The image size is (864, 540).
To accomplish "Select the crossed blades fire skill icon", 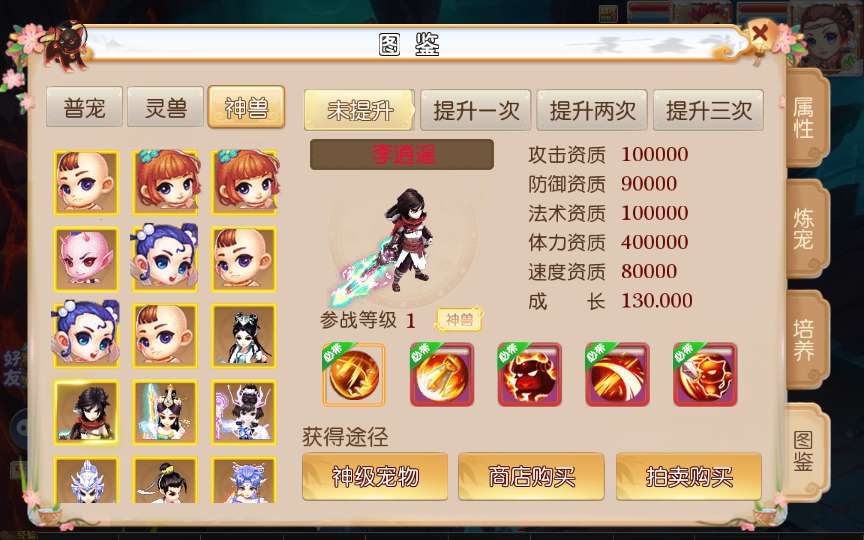I will (x=442, y=375).
